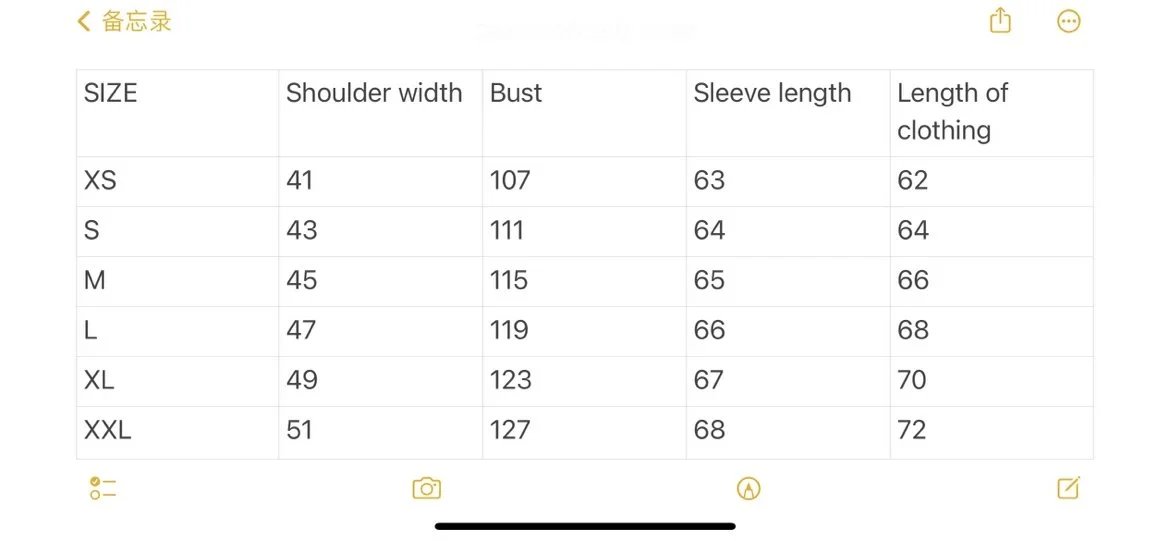The width and height of the screenshot is (1170, 541).
Task: Tap the SIZE header cell
Action: point(178,112)
